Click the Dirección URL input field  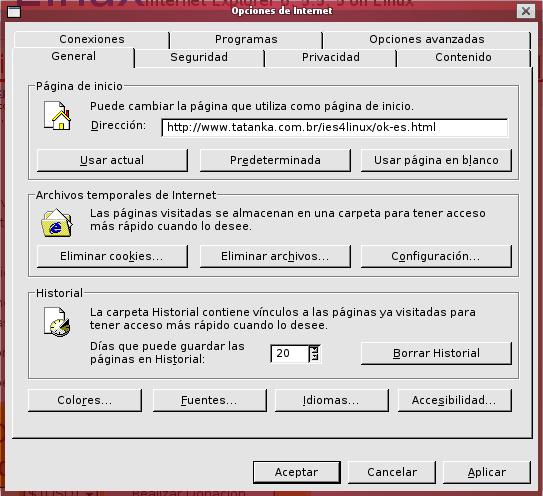click(x=335, y=127)
